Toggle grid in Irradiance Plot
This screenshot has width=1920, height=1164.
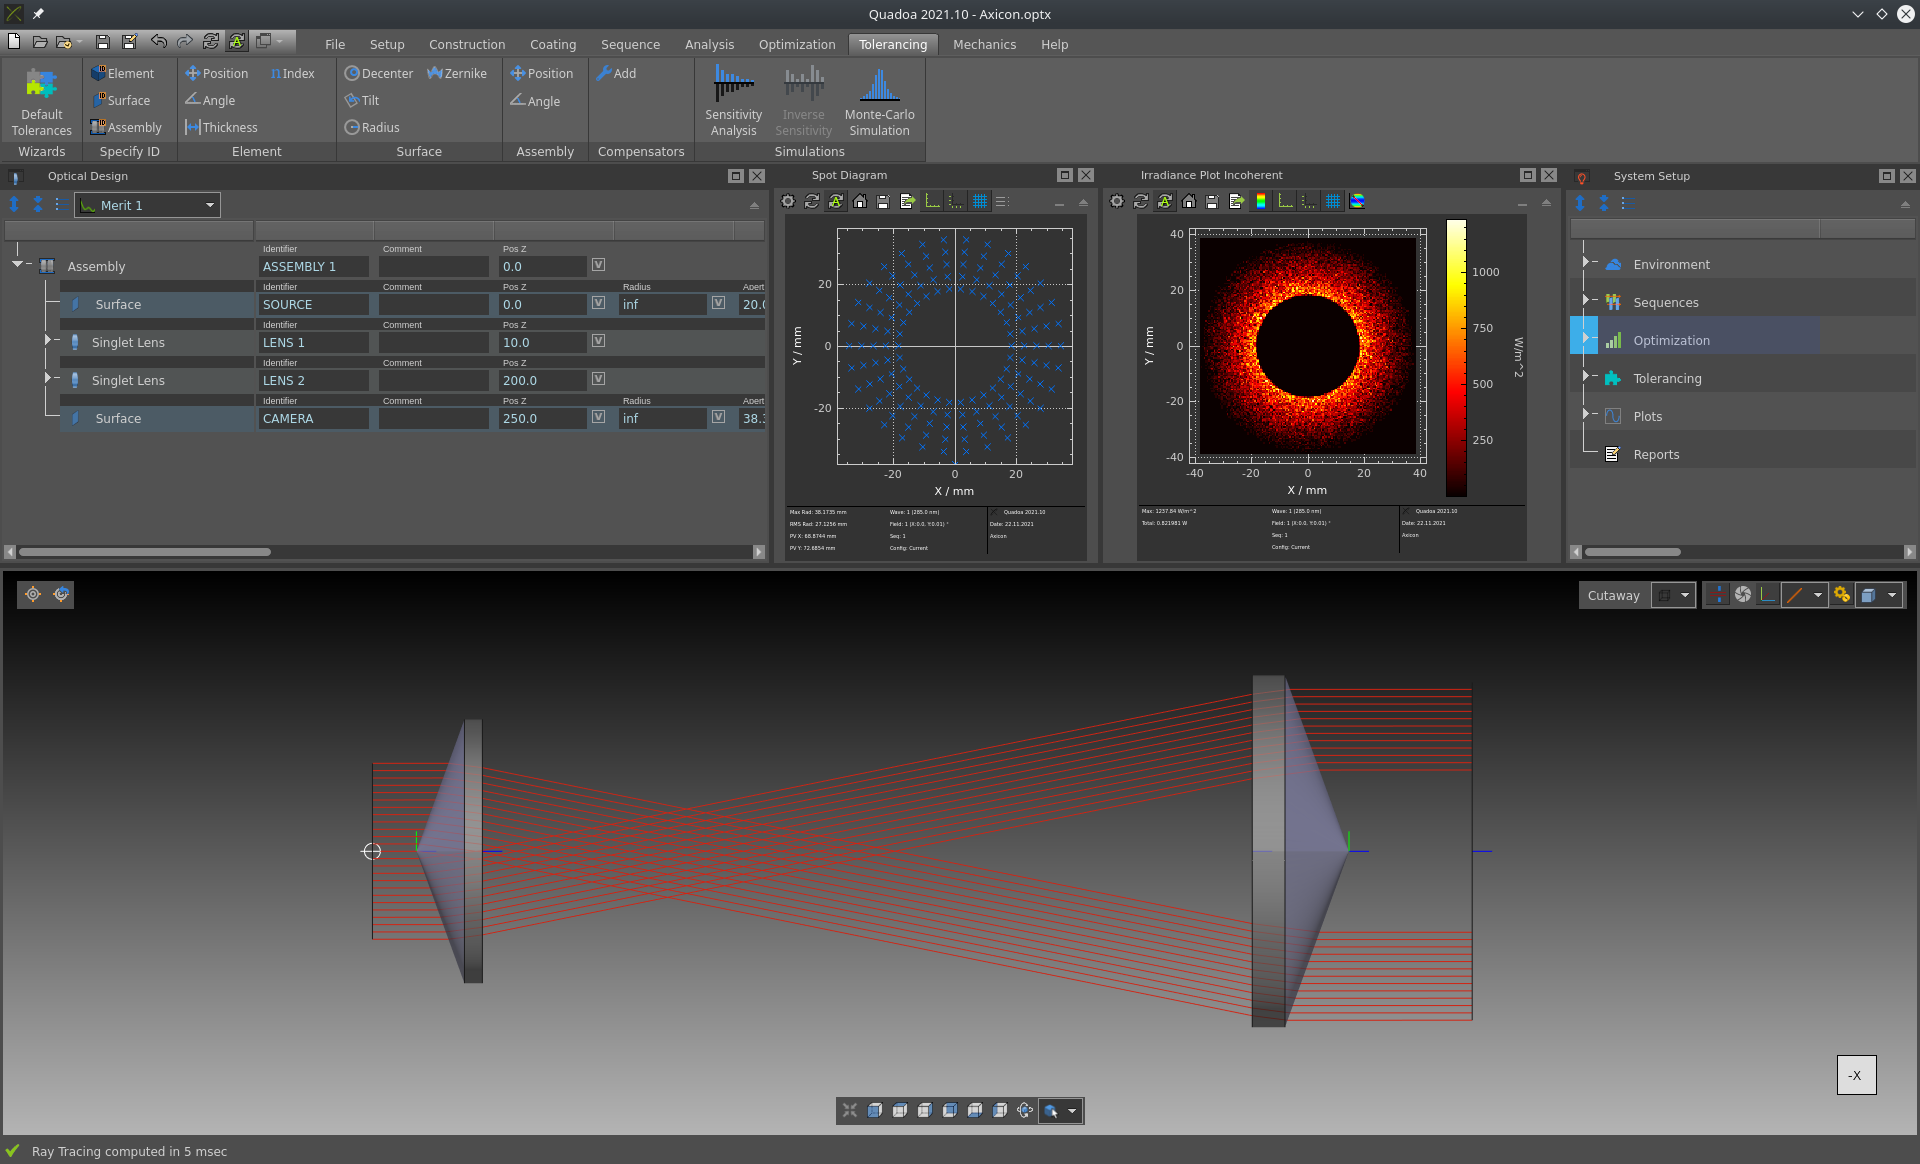(1333, 202)
